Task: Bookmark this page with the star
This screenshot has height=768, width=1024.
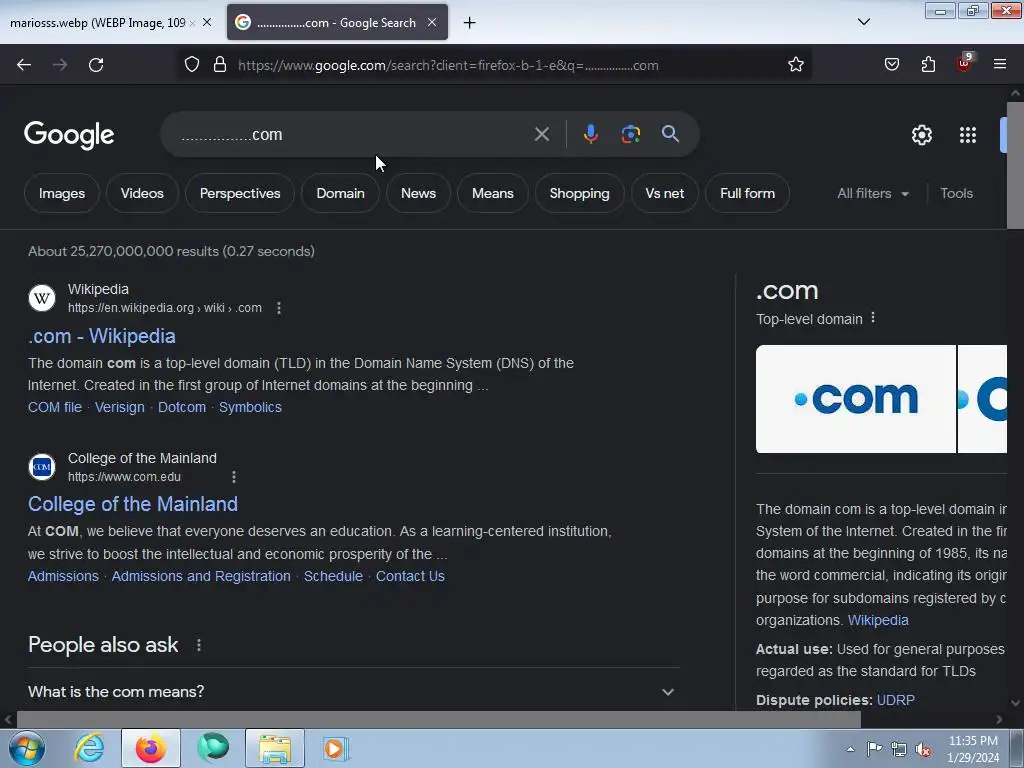Action: [795, 65]
